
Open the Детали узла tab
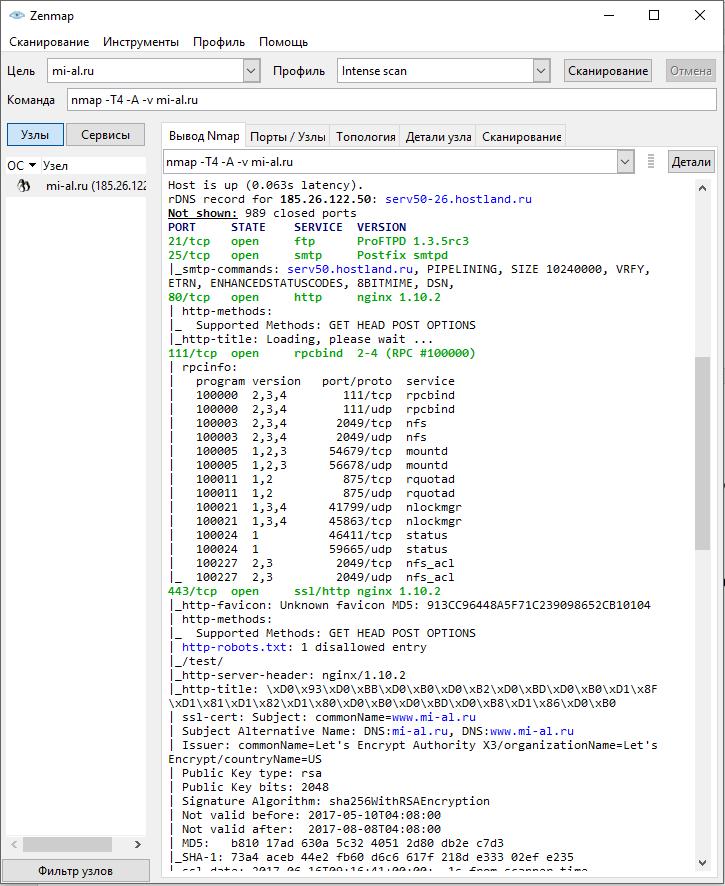coord(439,137)
